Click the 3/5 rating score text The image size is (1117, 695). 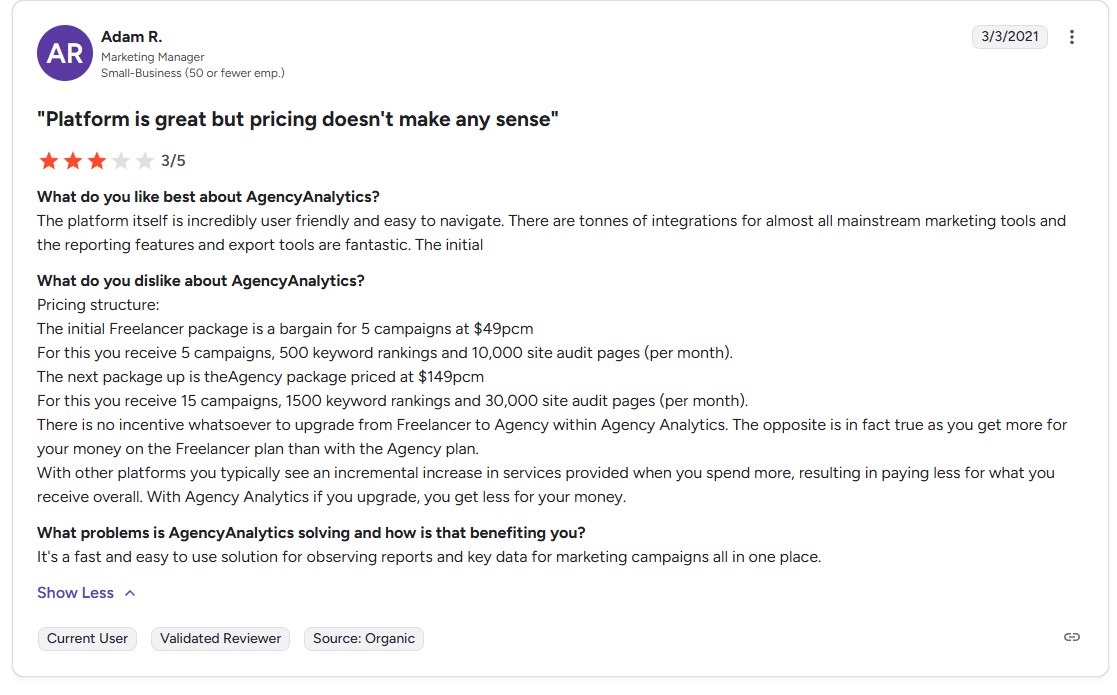coord(173,161)
